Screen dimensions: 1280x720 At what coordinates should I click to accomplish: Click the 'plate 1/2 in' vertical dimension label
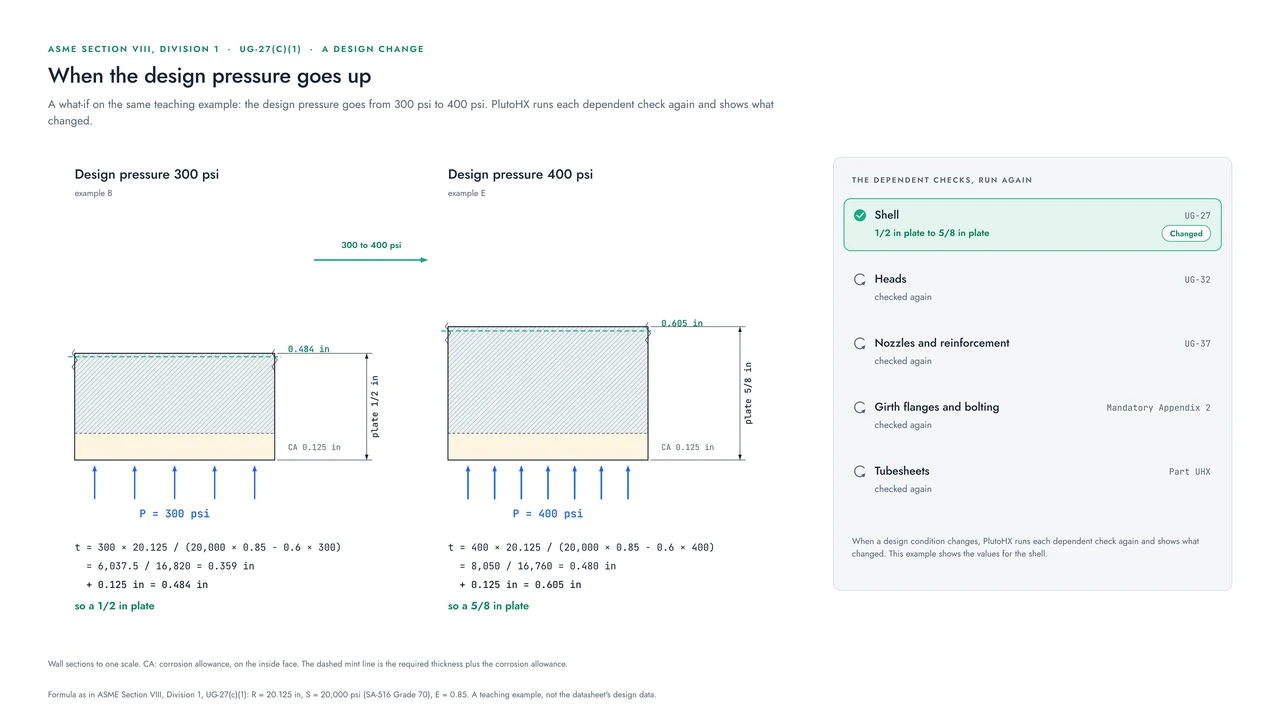click(x=375, y=406)
